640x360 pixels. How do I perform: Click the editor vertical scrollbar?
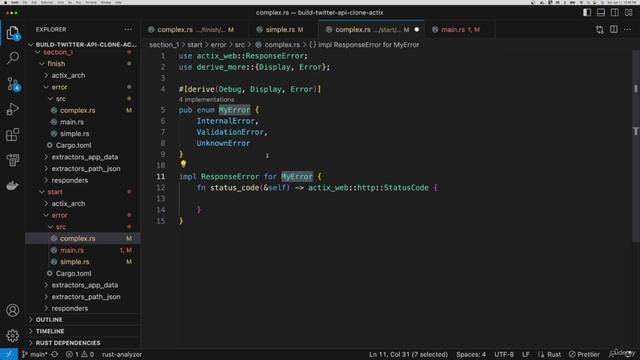click(x=636, y=147)
